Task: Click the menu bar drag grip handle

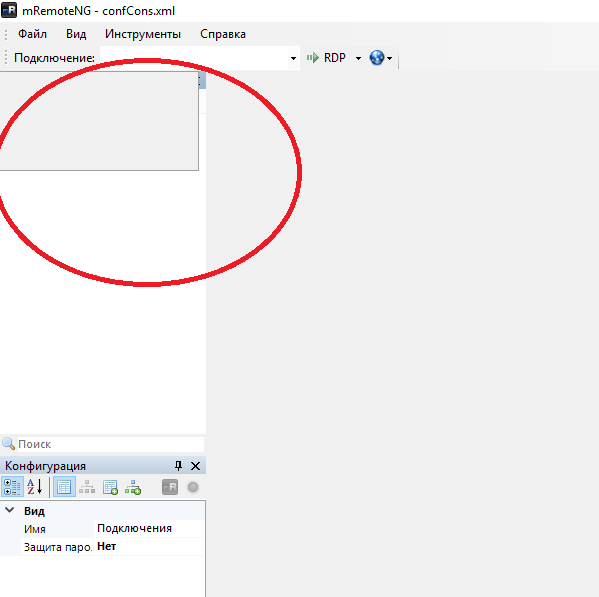Action: [x=6, y=34]
